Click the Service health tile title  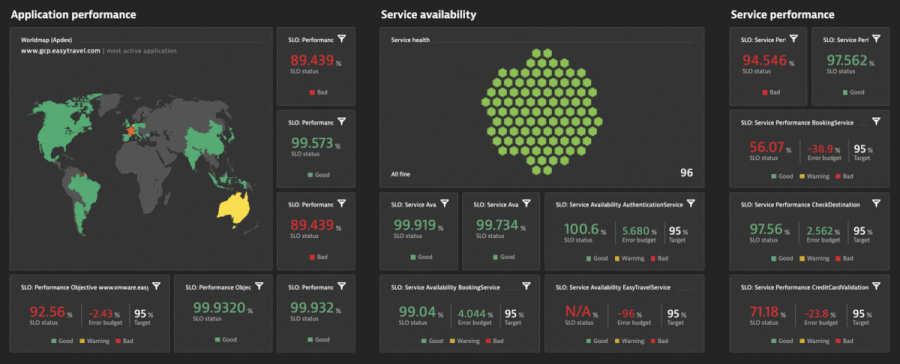410,40
